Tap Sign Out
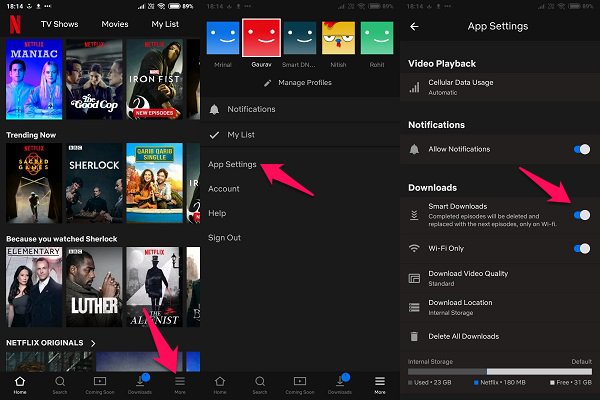The image size is (600, 400). (x=224, y=238)
